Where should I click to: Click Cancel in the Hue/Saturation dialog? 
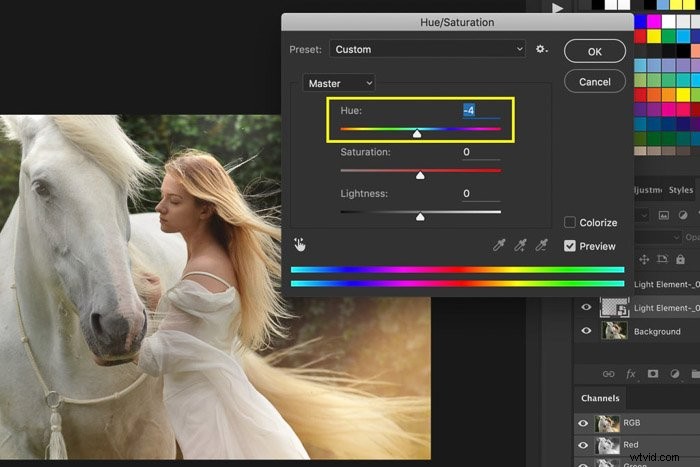click(595, 82)
